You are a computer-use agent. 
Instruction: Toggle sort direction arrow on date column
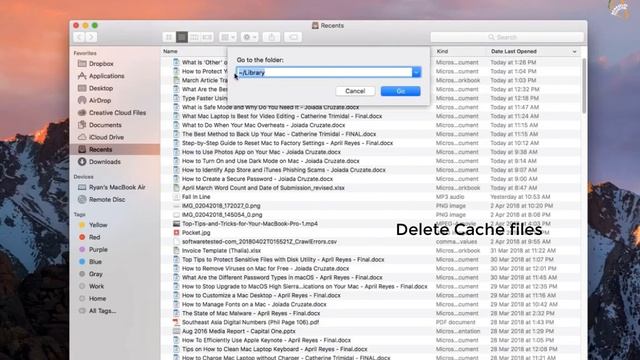click(x=574, y=52)
